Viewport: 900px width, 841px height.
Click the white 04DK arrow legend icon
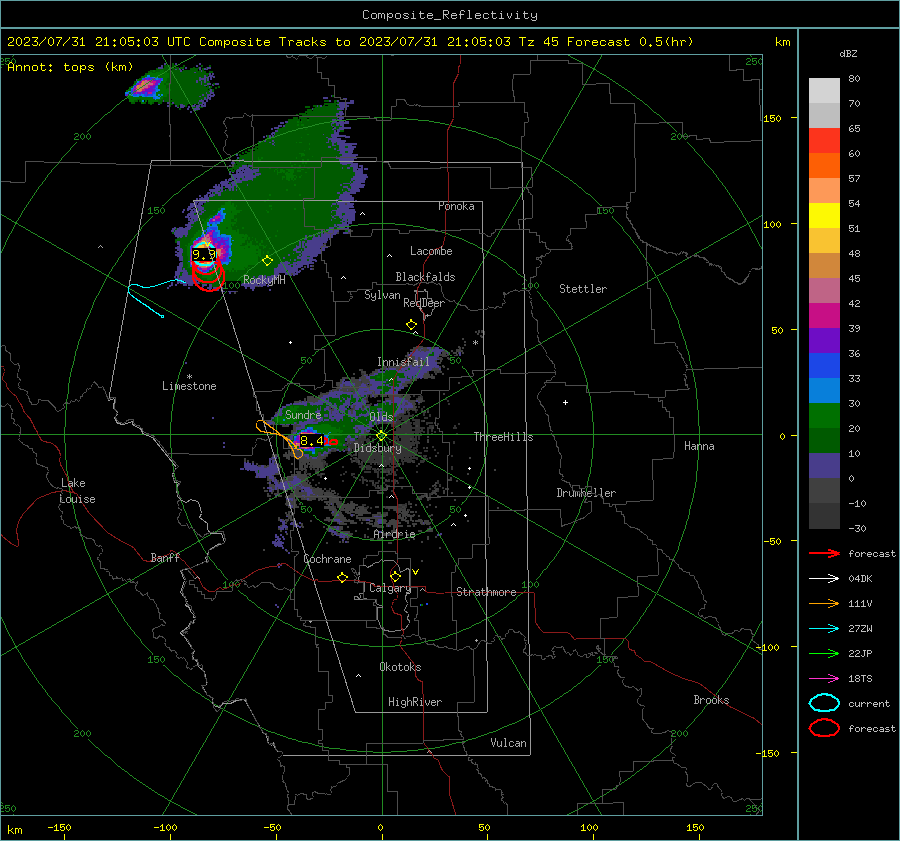pyautogui.click(x=824, y=579)
